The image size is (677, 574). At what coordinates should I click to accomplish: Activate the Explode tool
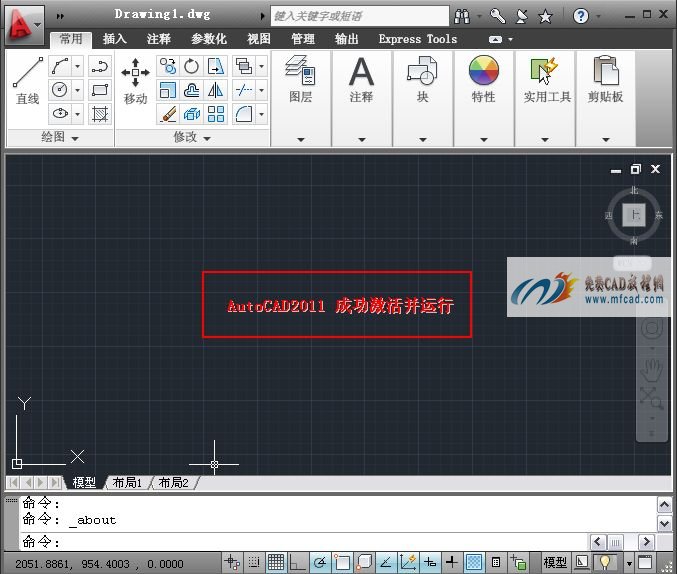191,114
